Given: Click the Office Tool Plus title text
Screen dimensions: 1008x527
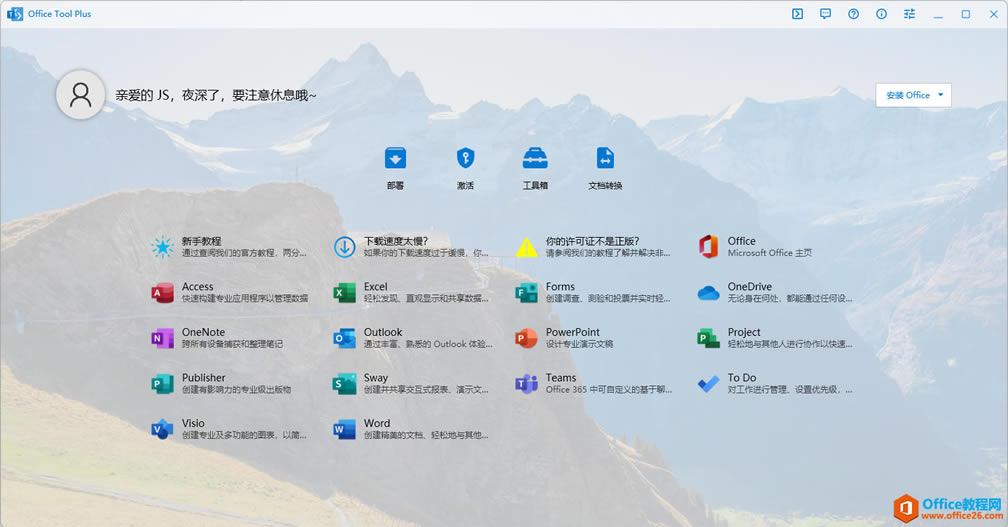Looking at the screenshot, I should [x=59, y=13].
